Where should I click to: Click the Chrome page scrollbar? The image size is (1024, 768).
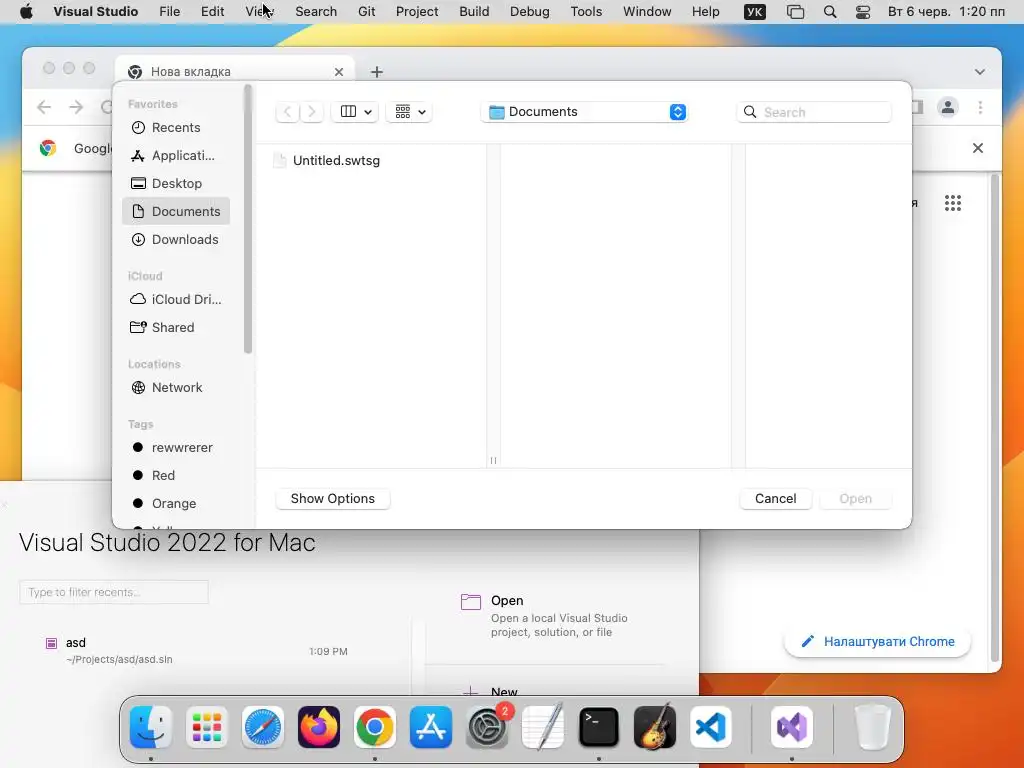pos(995,418)
